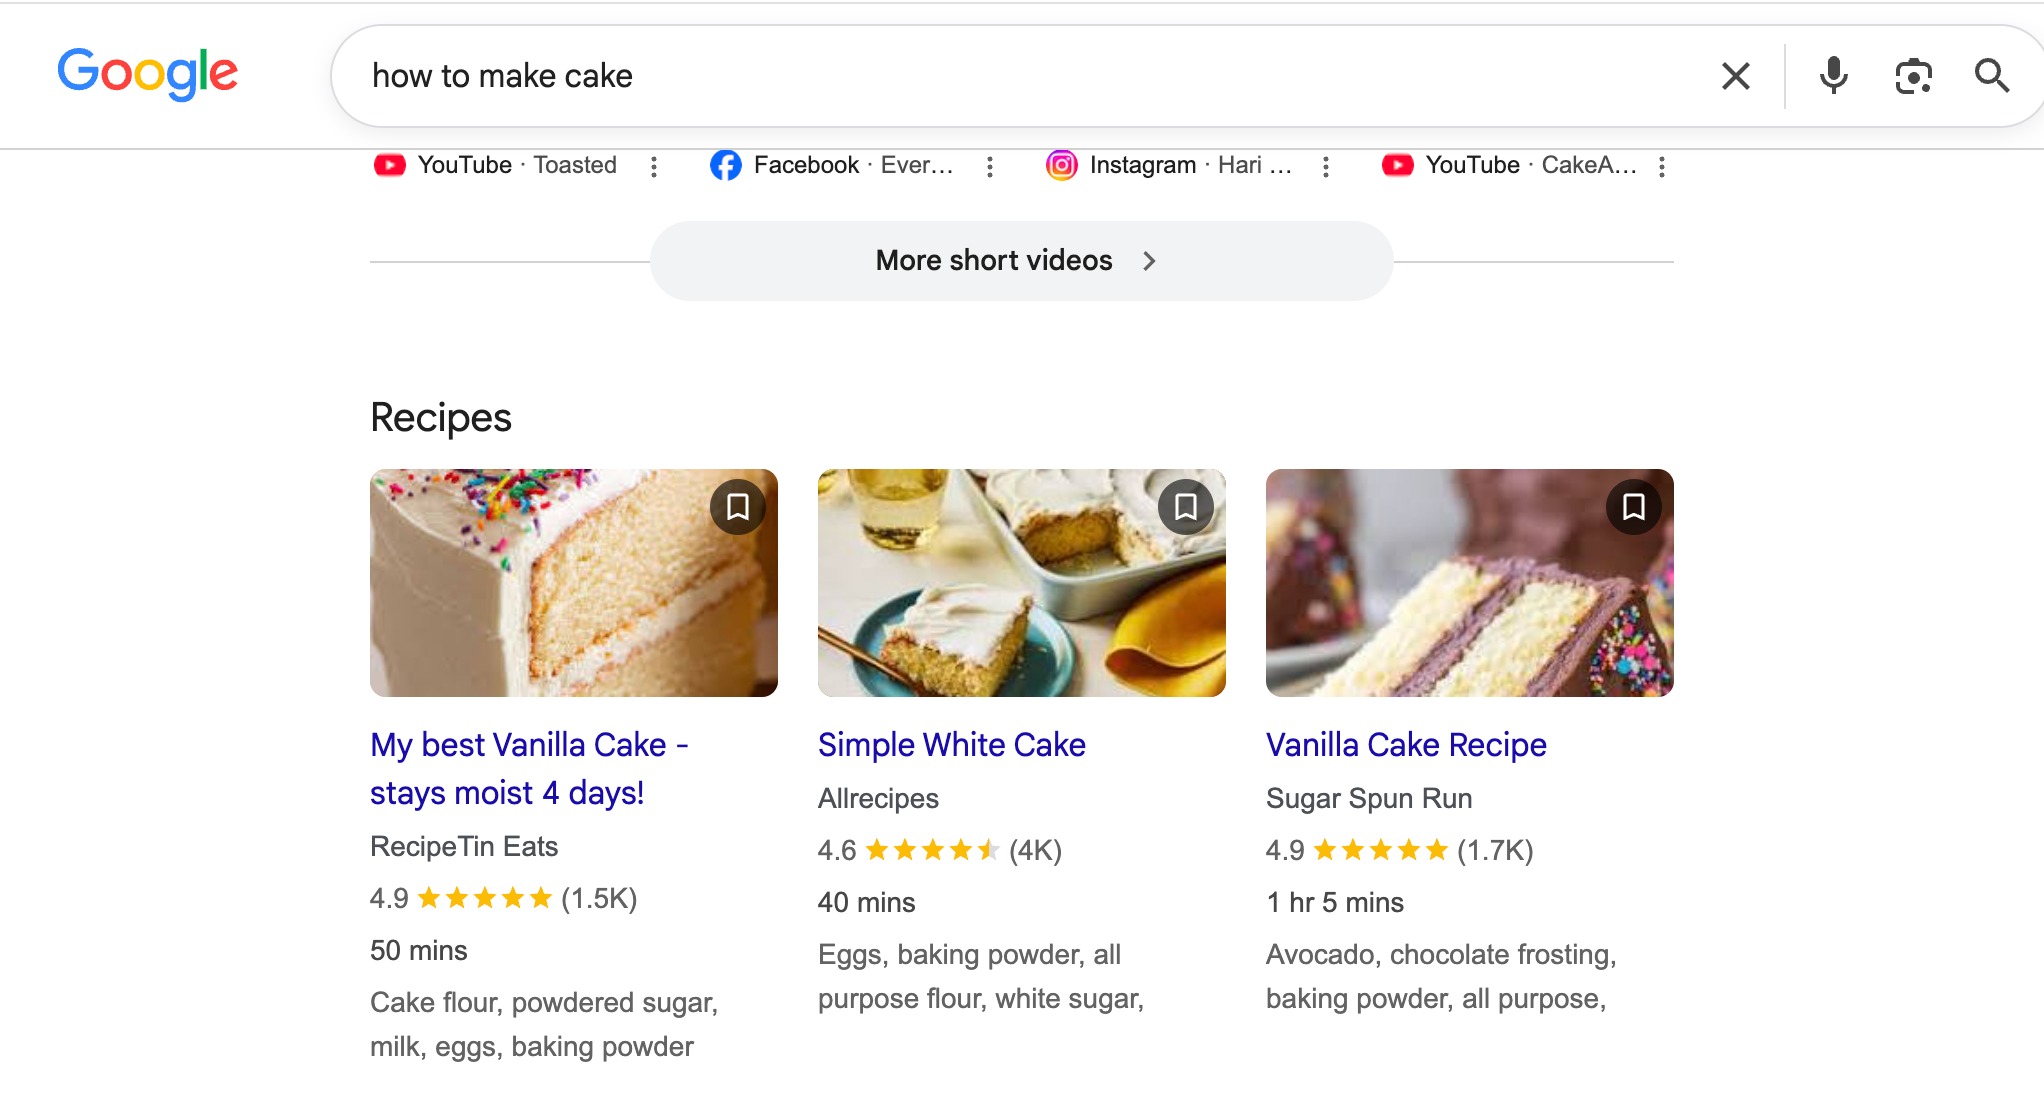The width and height of the screenshot is (2044, 1100).
Task: Bookmark the Simple White Cake recipe
Action: coord(1186,507)
